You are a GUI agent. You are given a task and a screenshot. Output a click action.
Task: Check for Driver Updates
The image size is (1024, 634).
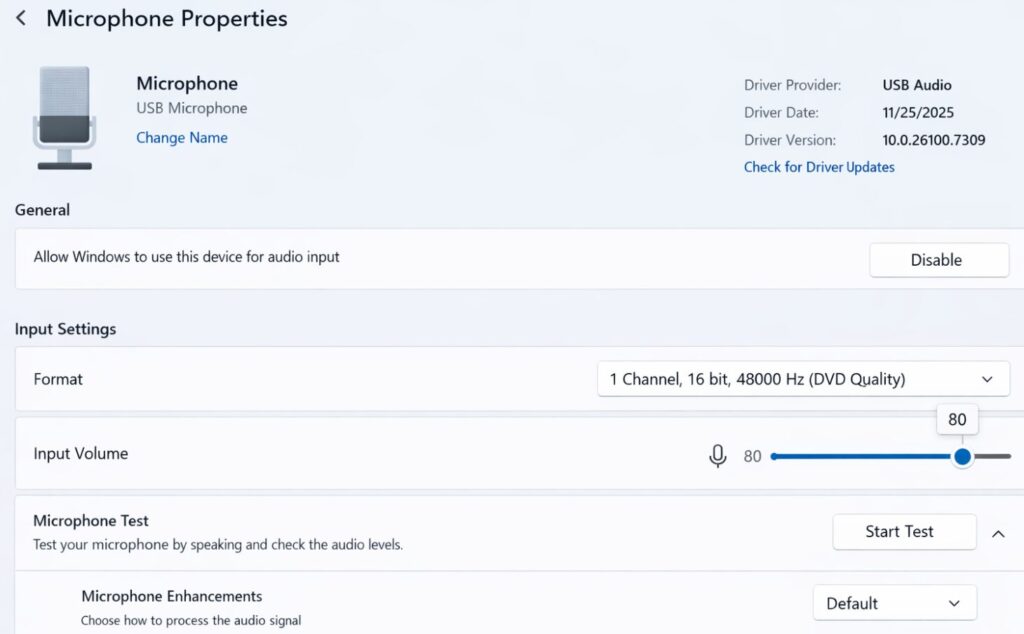(x=818, y=167)
